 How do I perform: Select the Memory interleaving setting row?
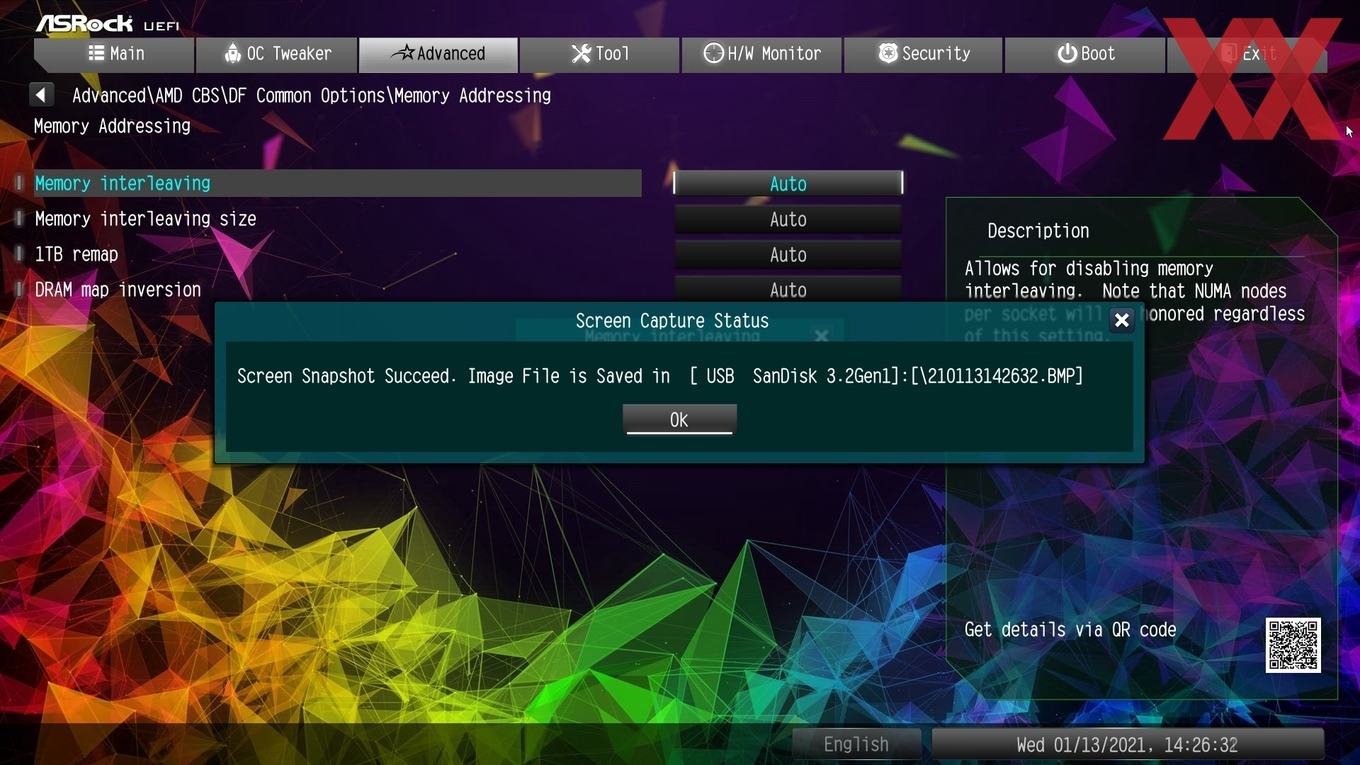click(x=337, y=183)
